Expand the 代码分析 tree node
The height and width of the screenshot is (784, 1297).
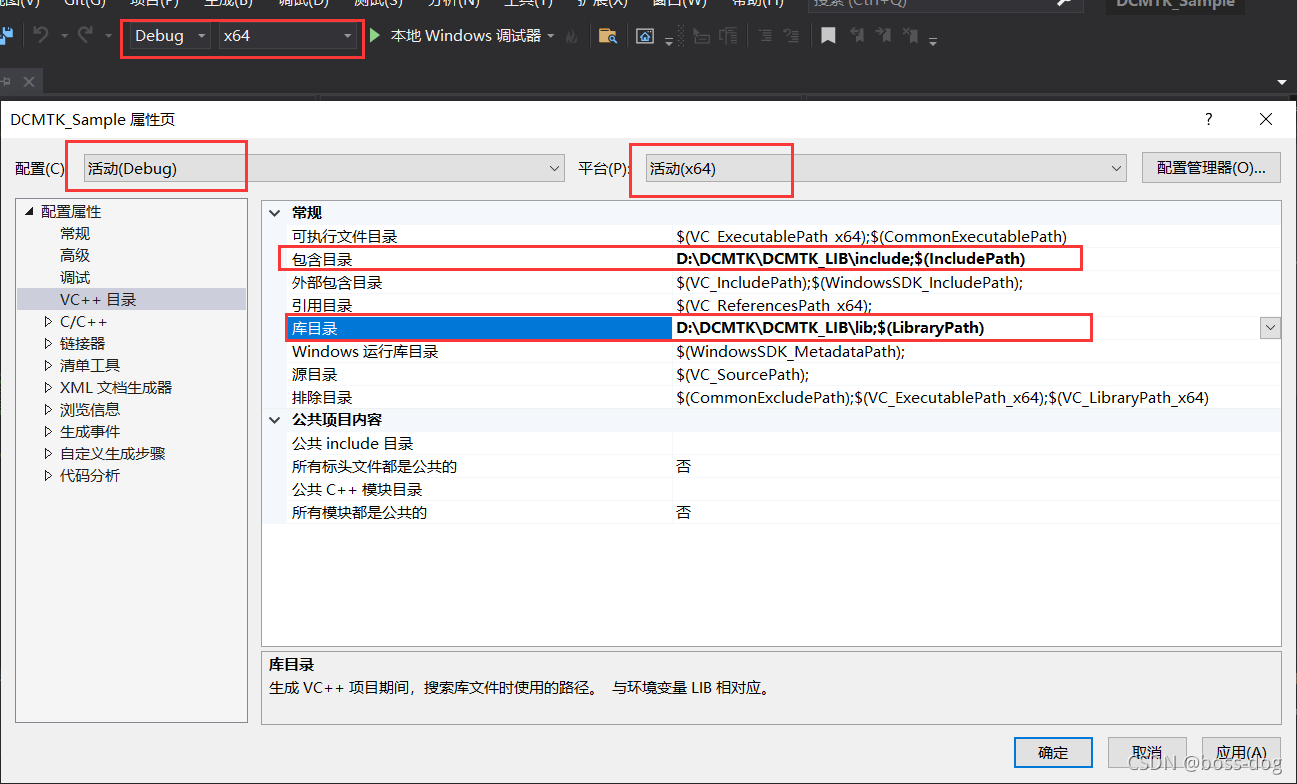point(48,475)
